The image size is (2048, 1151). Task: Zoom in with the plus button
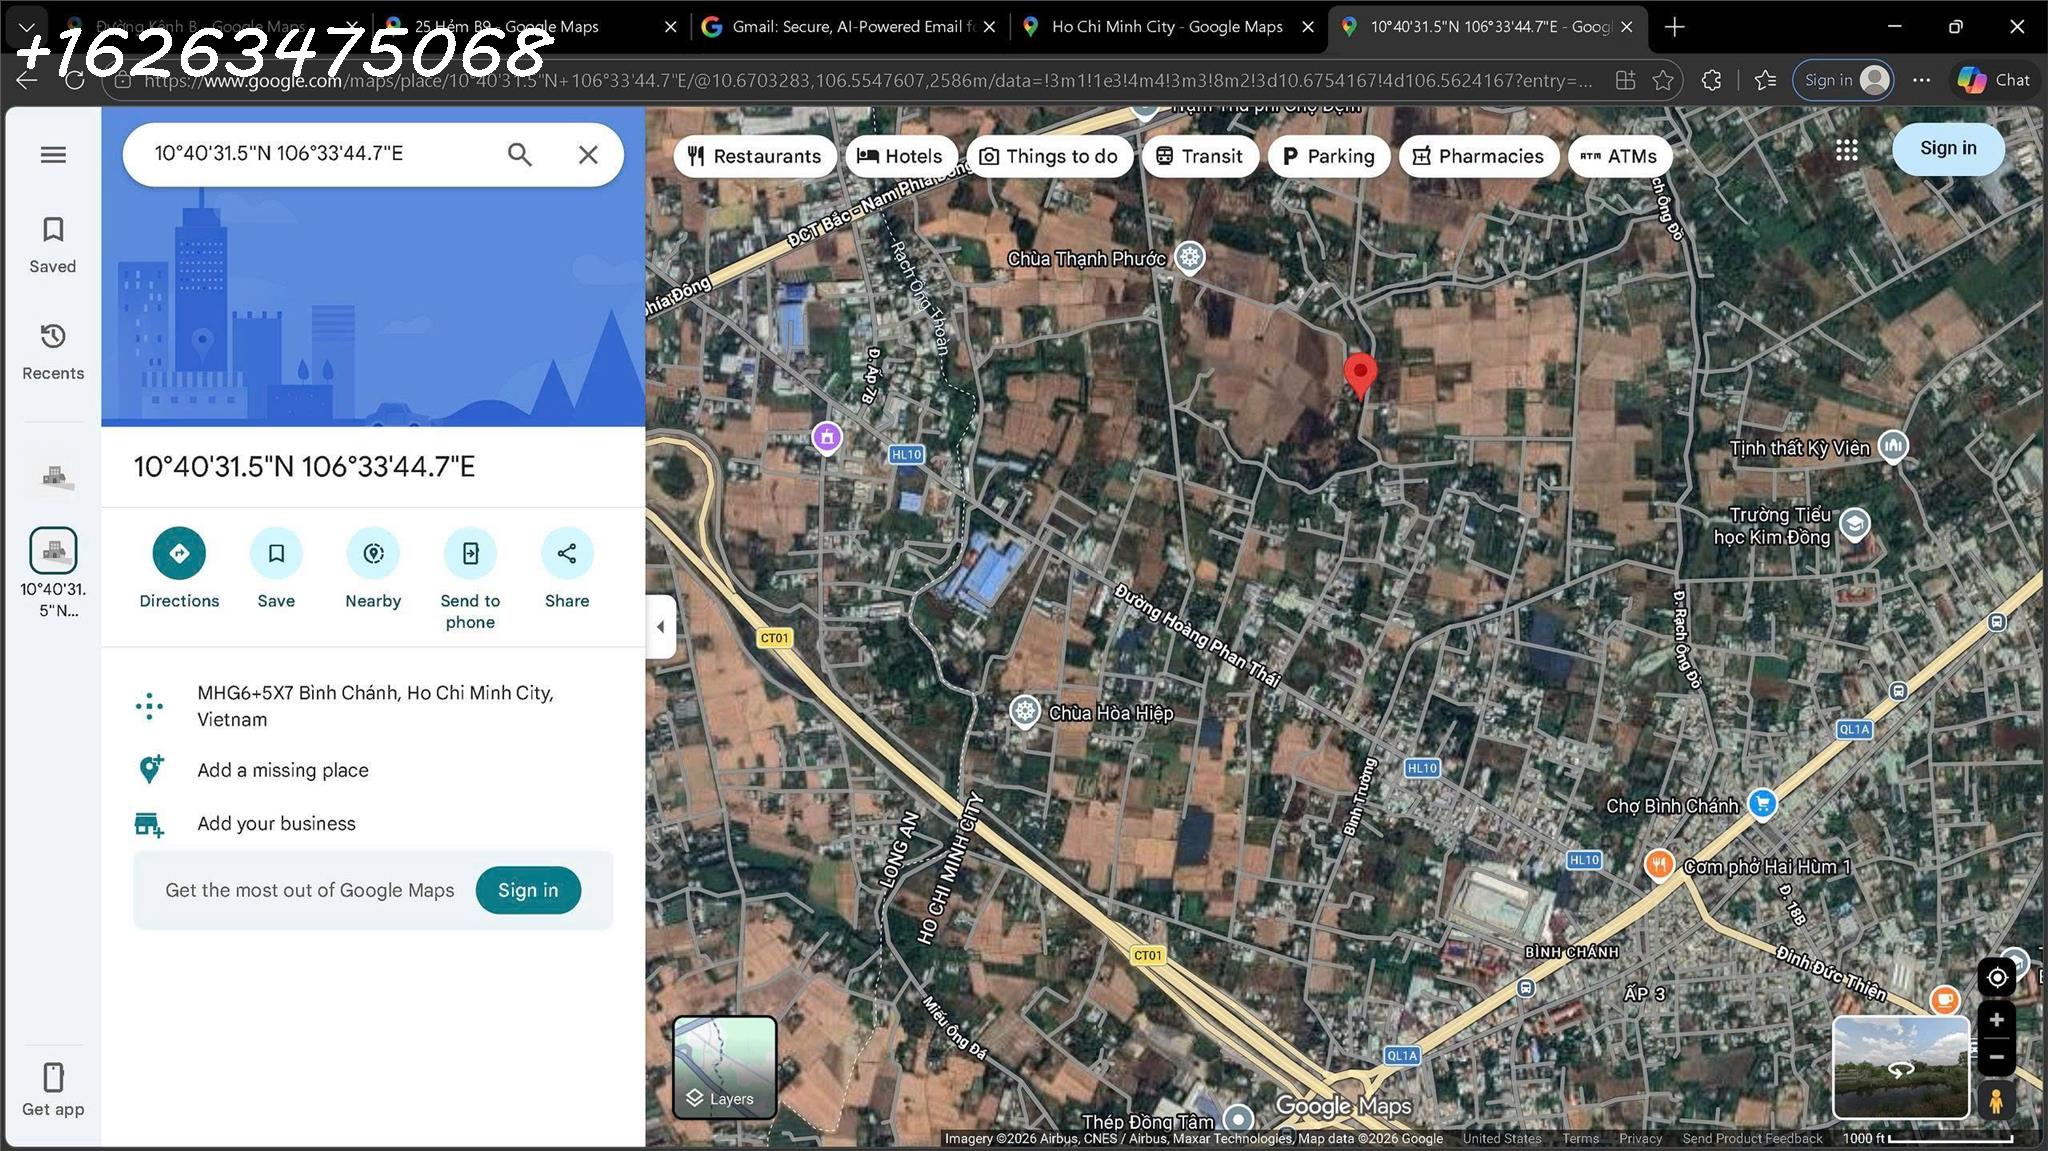pyautogui.click(x=1996, y=1020)
